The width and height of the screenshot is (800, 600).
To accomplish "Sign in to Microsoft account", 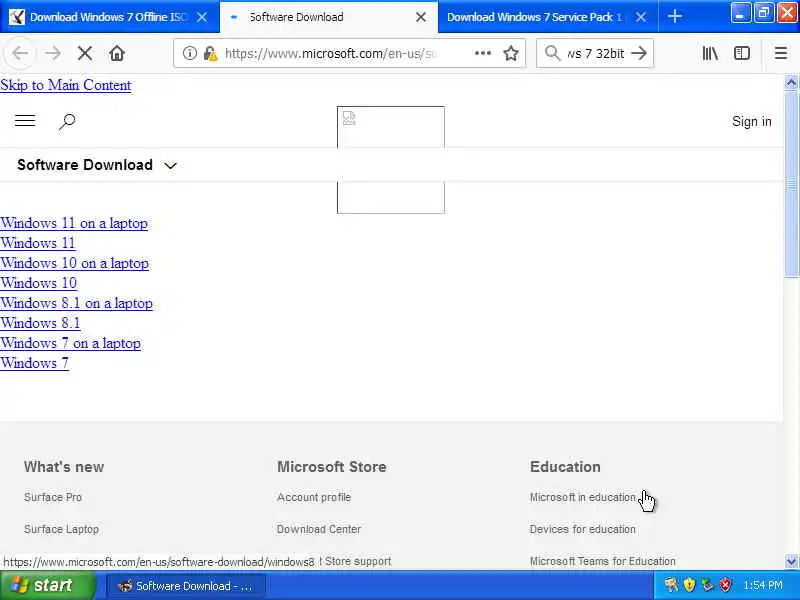I will click(x=752, y=121).
